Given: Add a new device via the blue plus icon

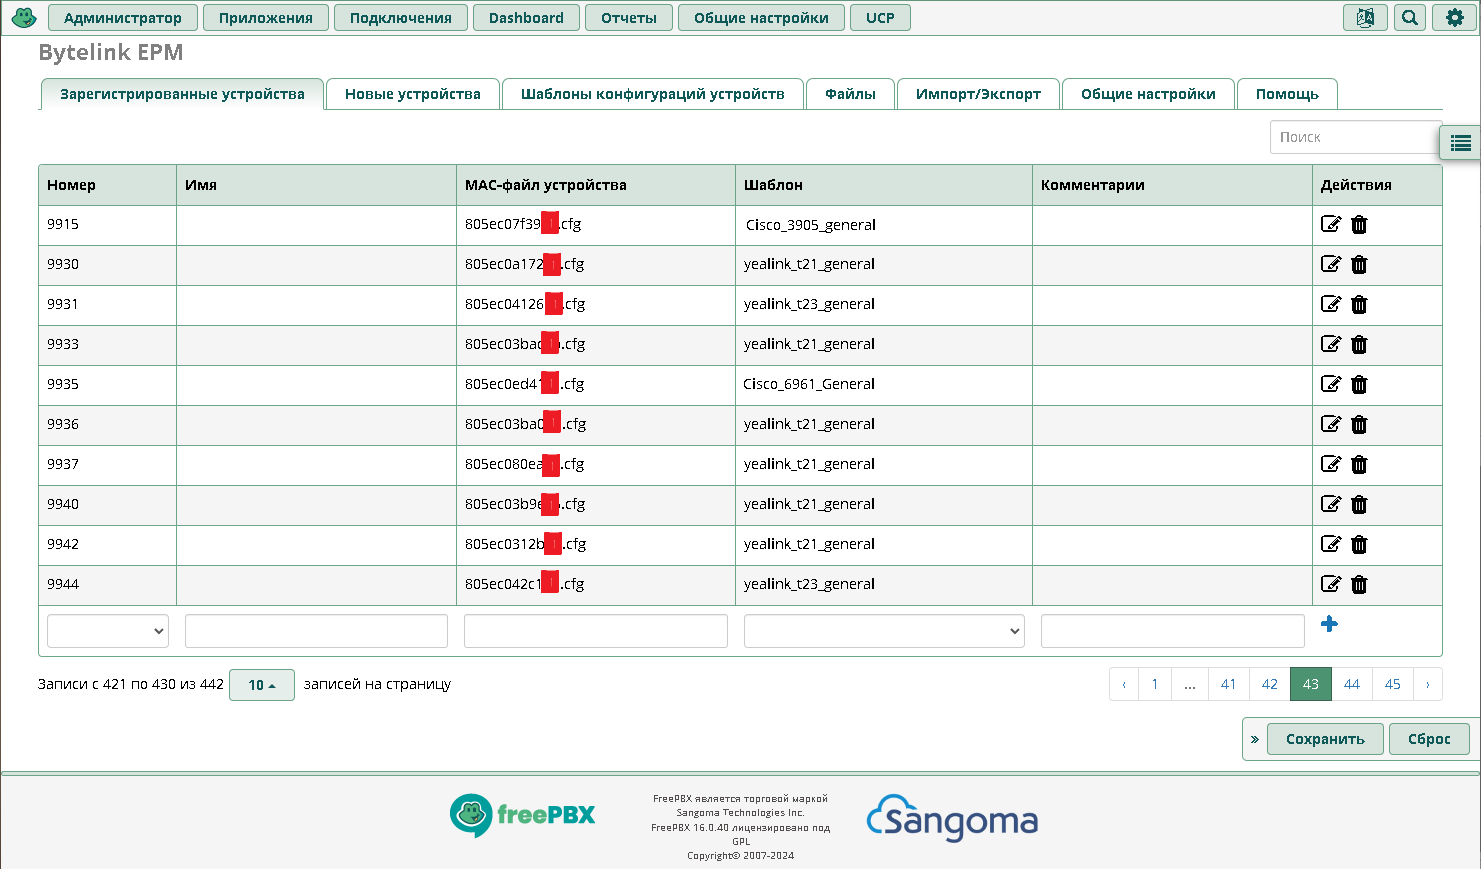Looking at the screenshot, I should pos(1329,623).
